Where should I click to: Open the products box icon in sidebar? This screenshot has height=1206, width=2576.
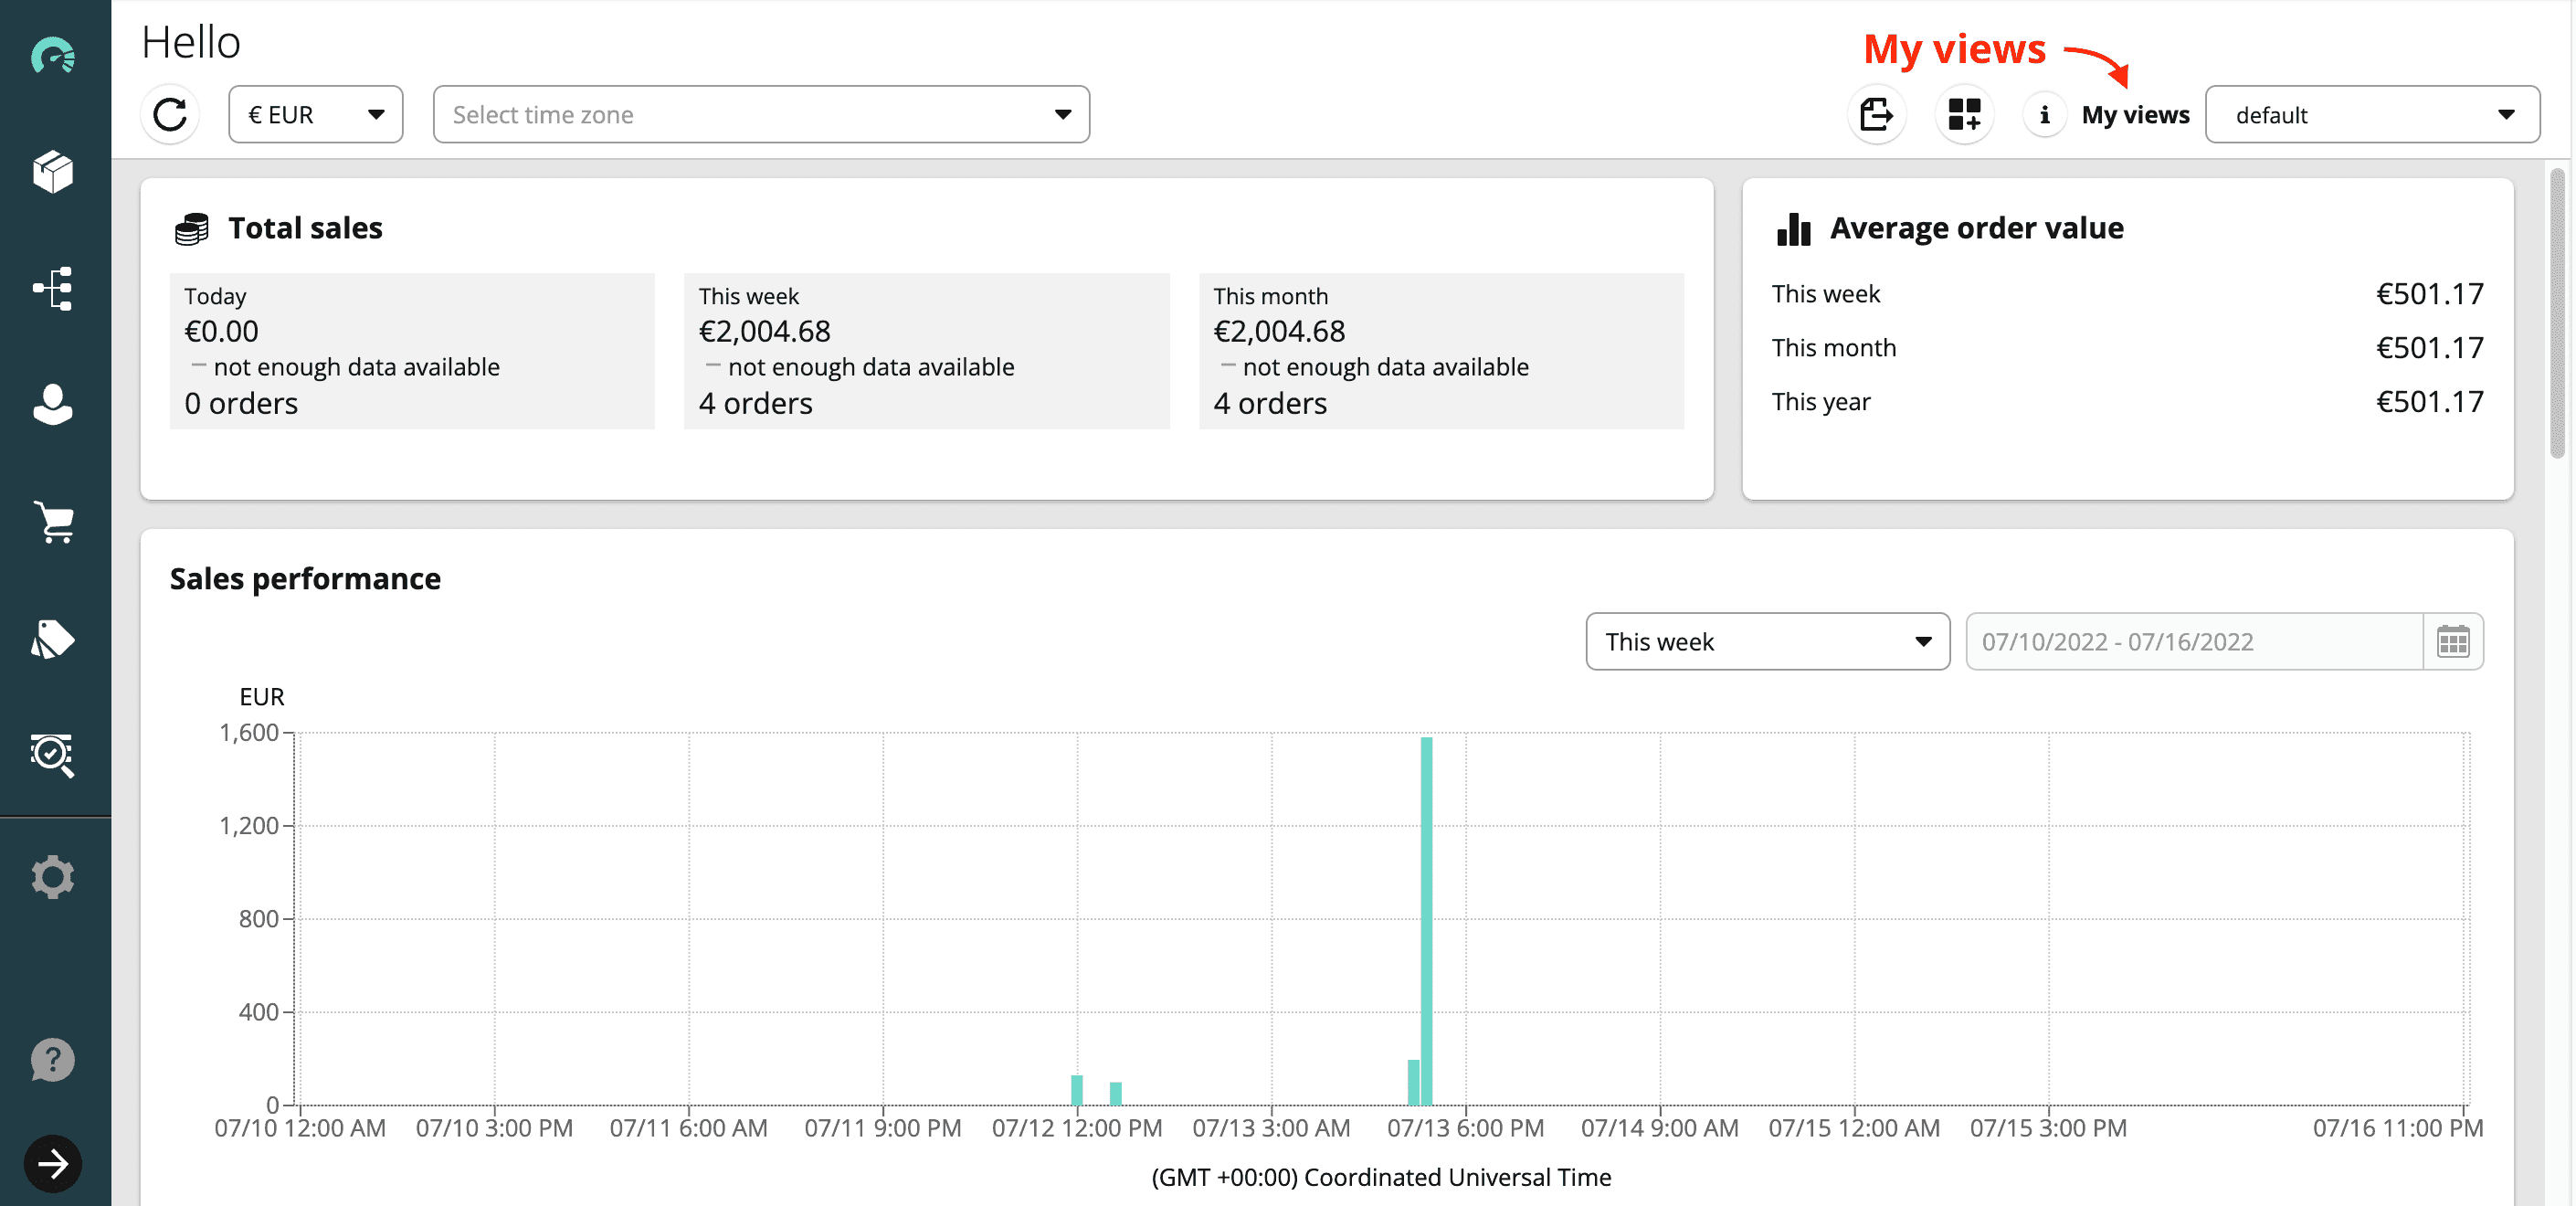click(x=53, y=172)
